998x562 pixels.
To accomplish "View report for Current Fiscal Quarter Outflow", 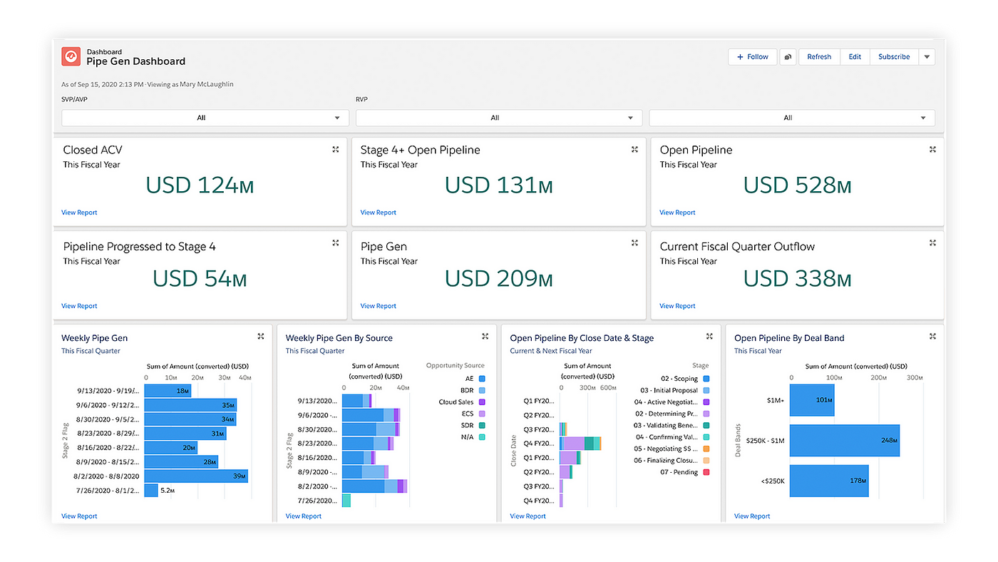I will pos(677,306).
